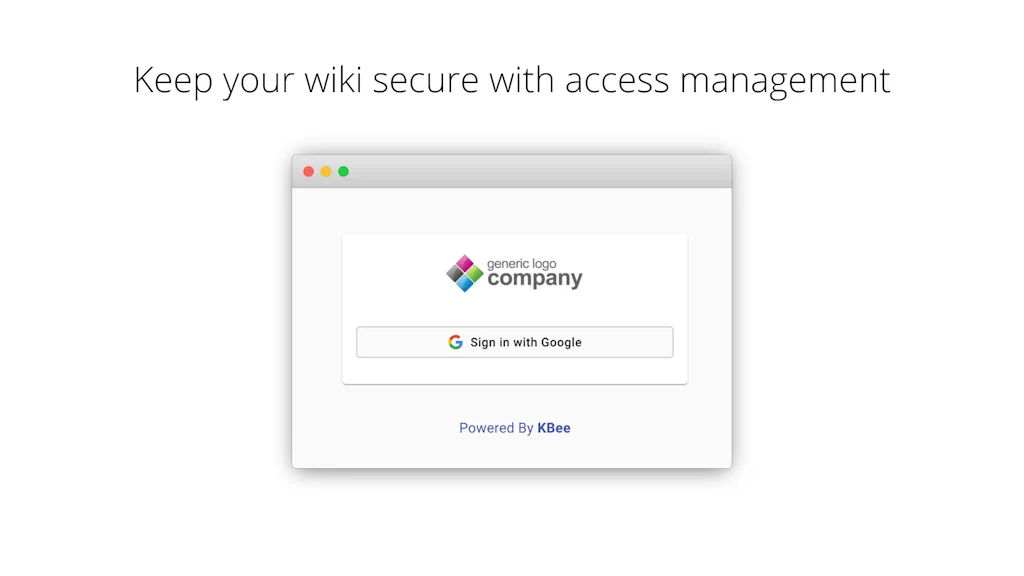The width and height of the screenshot is (1024, 576).
Task: Open the bold KBee link
Action: point(554,428)
